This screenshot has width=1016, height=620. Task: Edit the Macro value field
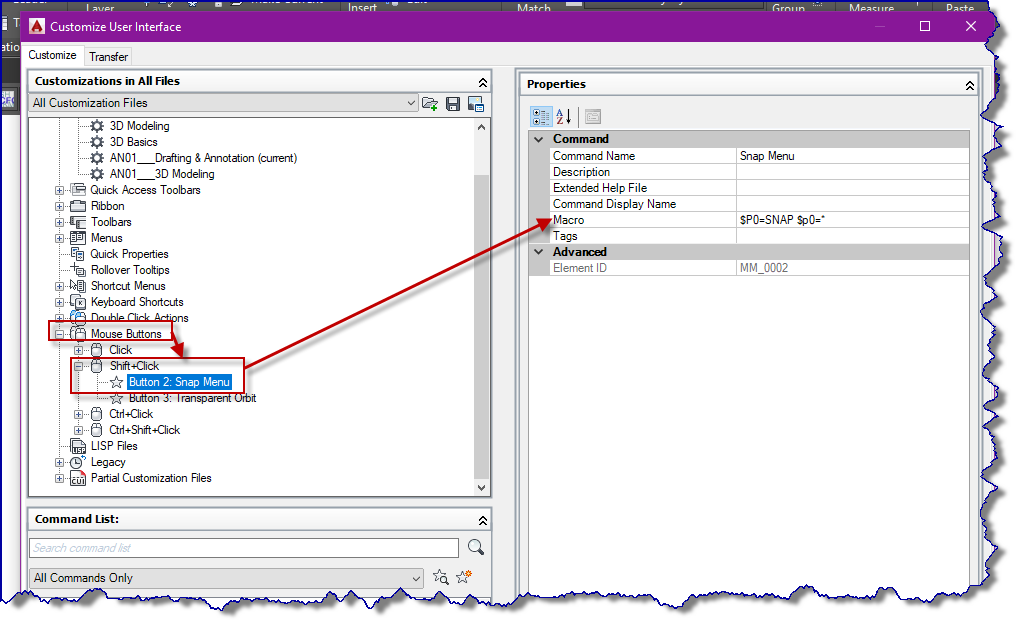pyautogui.click(x=853, y=220)
